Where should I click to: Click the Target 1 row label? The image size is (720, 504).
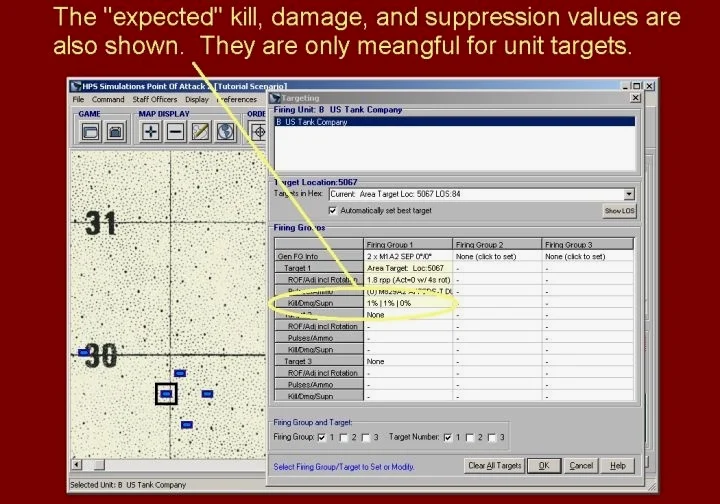click(319, 268)
